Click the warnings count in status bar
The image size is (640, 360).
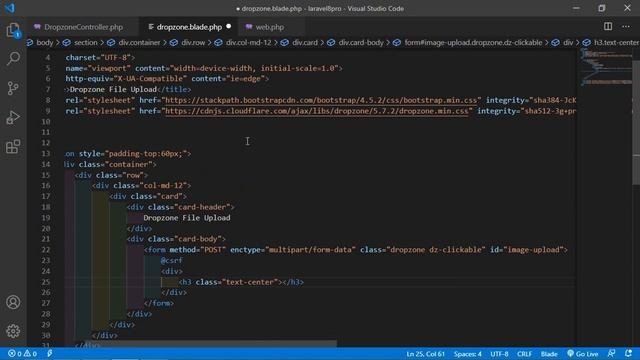[x=30, y=353]
